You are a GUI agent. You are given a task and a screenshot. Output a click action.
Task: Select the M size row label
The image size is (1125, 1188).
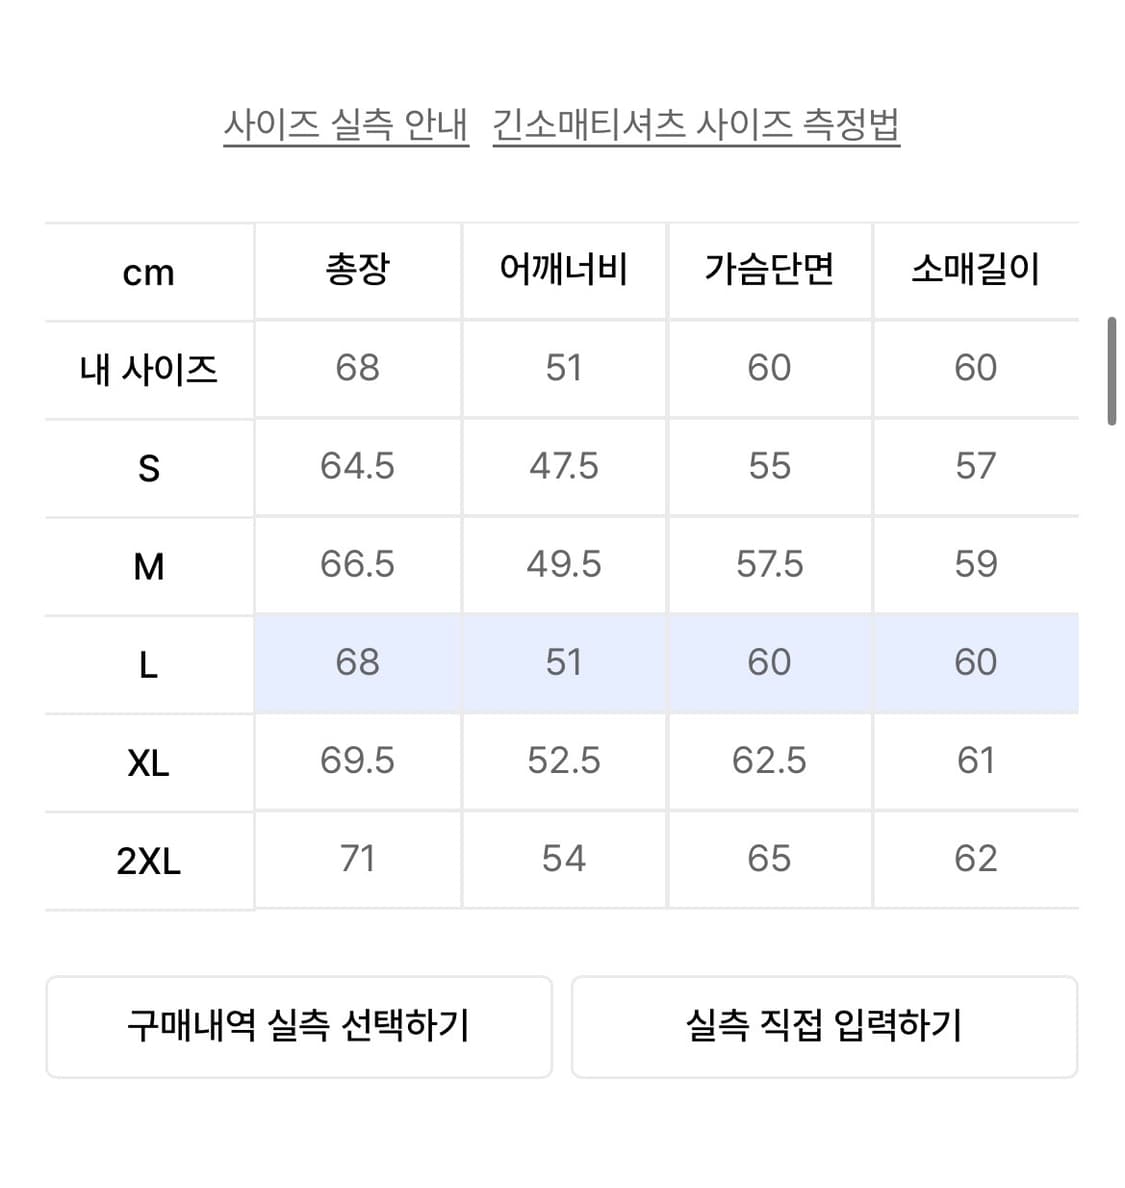(x=148, y=566)
